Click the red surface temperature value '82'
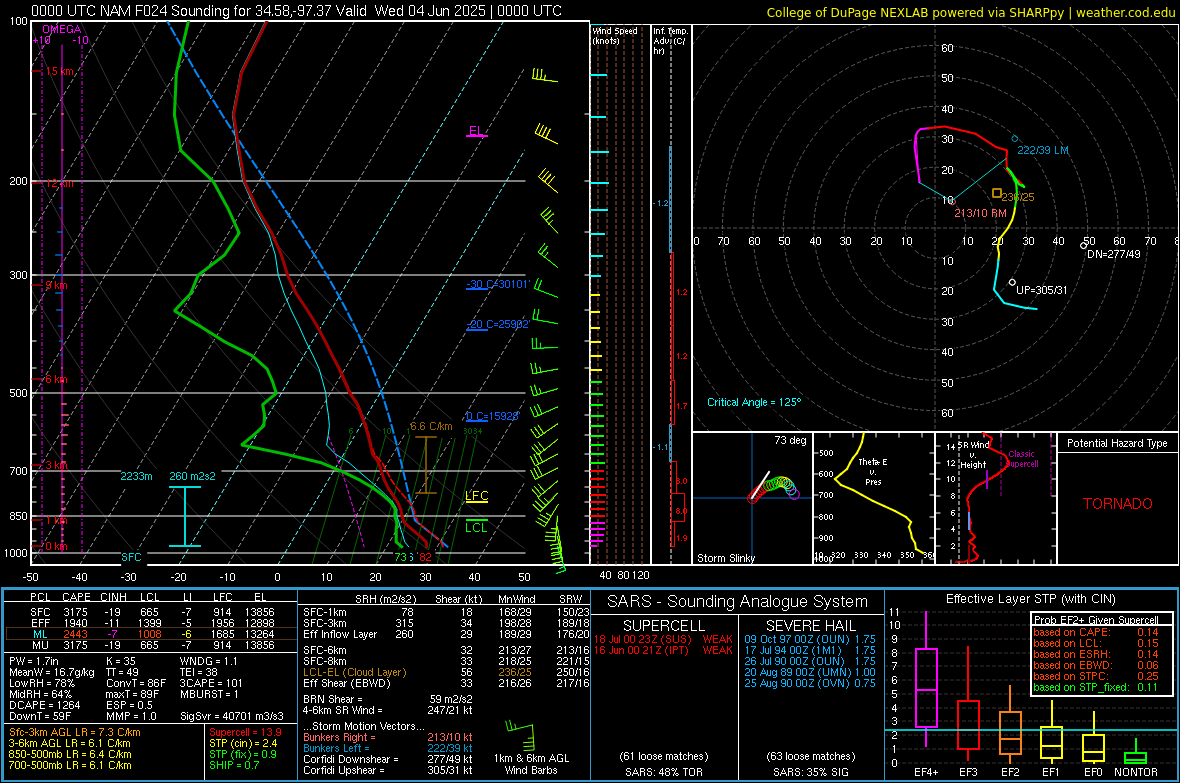This screenshot has height=783, width=1180. (x=426, y=557)
